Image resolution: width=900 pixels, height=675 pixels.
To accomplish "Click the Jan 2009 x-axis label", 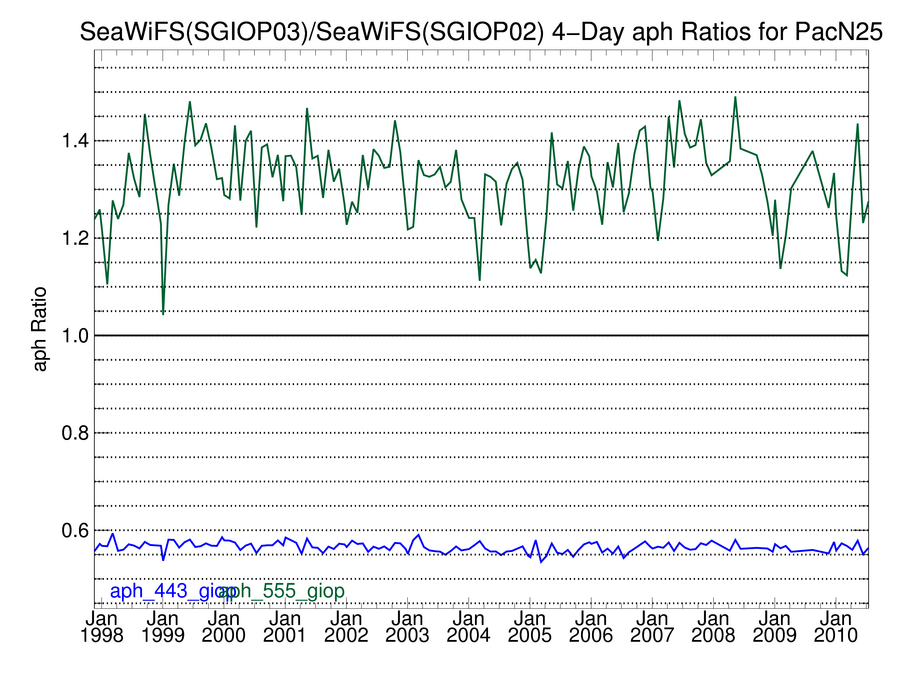I will point(774,627).
